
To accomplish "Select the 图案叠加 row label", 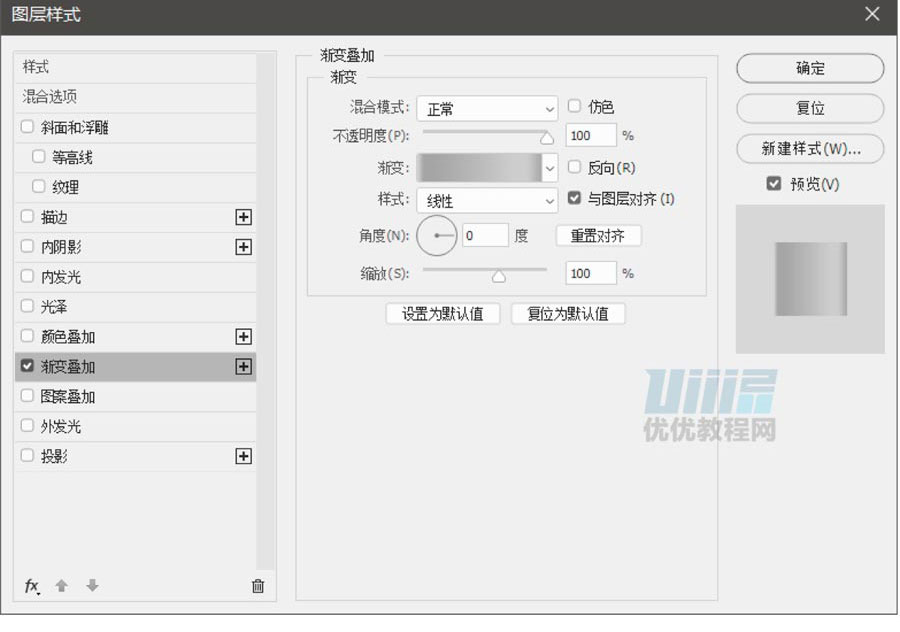I will pyautogui.click(x=68, y=396).
